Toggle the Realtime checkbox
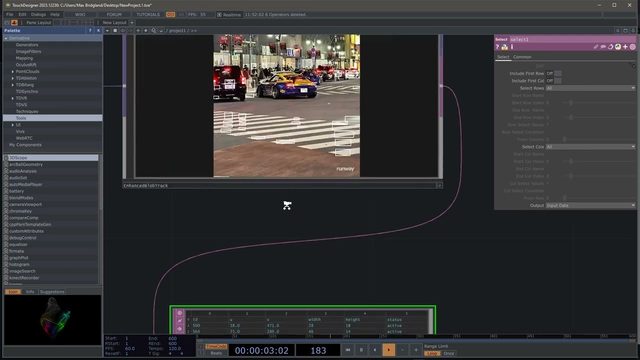Screen dimensions: 640x360 pos(219,15)
